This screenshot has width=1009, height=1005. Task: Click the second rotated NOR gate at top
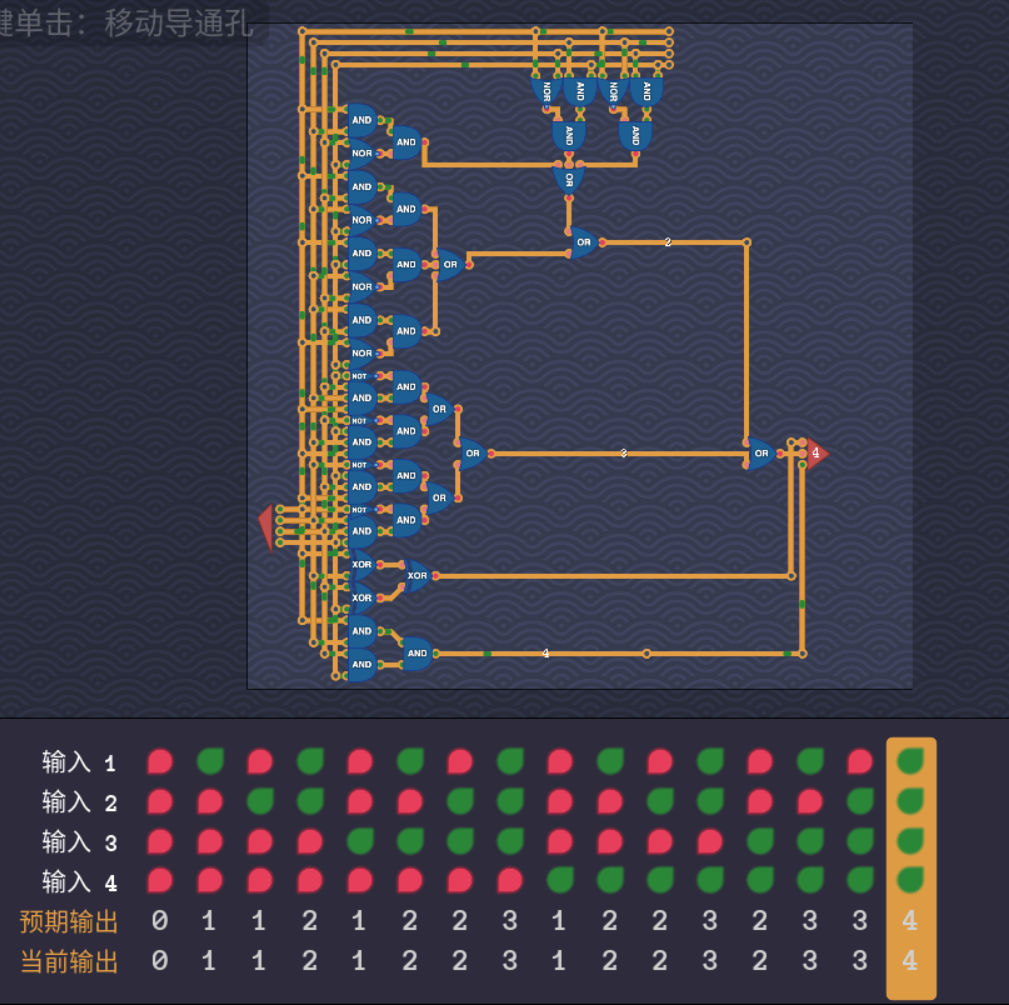click(x=613, y=92)
